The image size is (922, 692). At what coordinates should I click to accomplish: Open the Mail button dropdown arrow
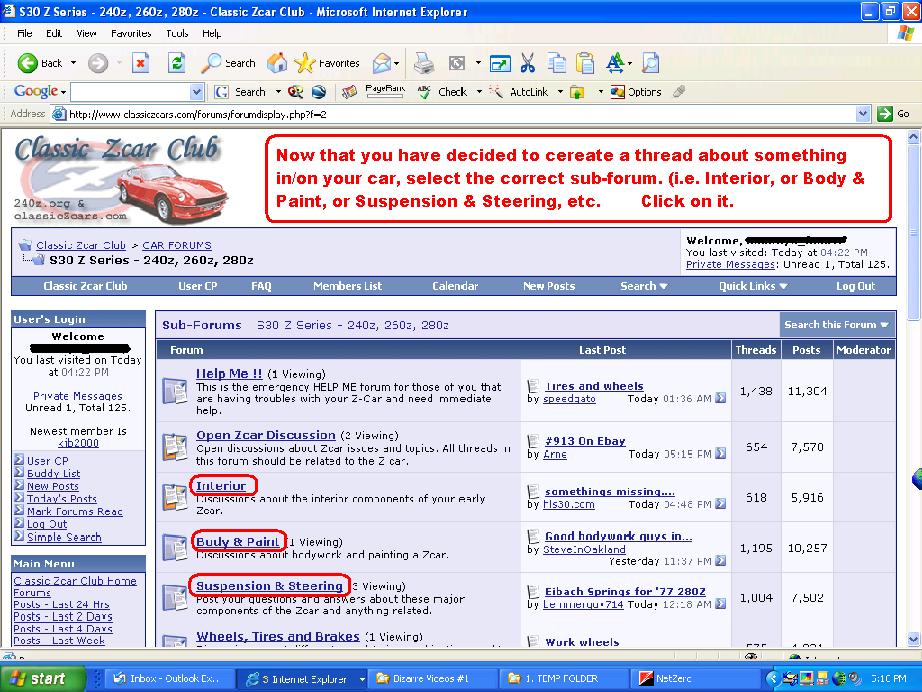pyautogui.click(x=397, y=63)
